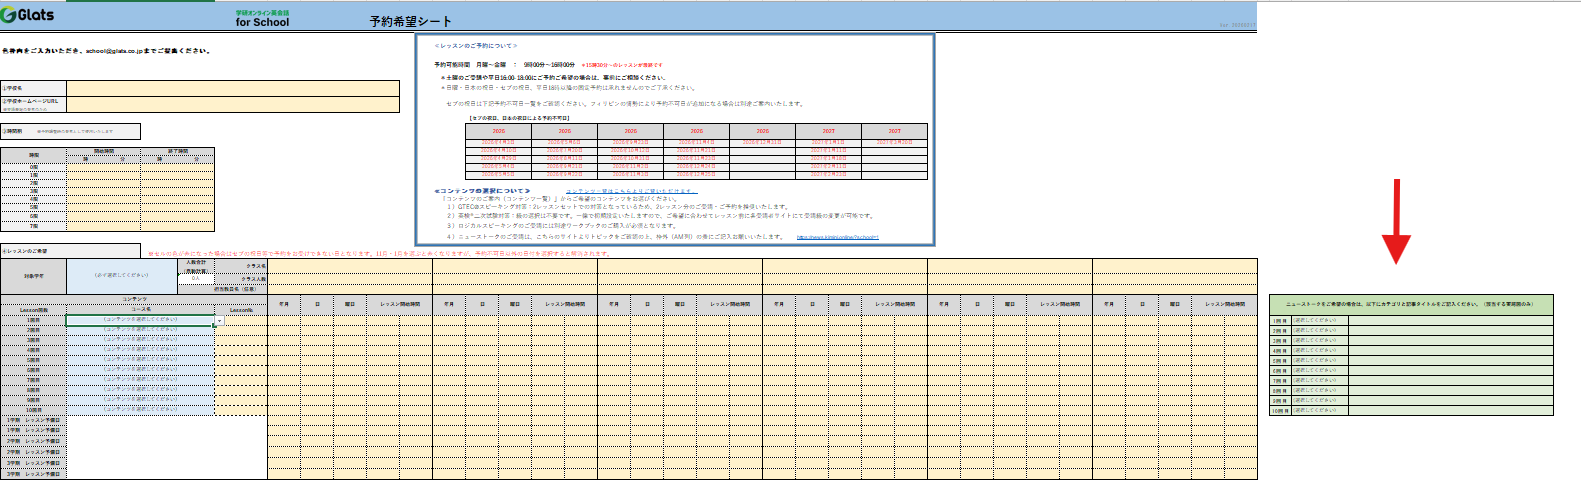1581x490 pixels.
Task: Click the 人数合計 value cell showing 0人
Action: (196, 278)
